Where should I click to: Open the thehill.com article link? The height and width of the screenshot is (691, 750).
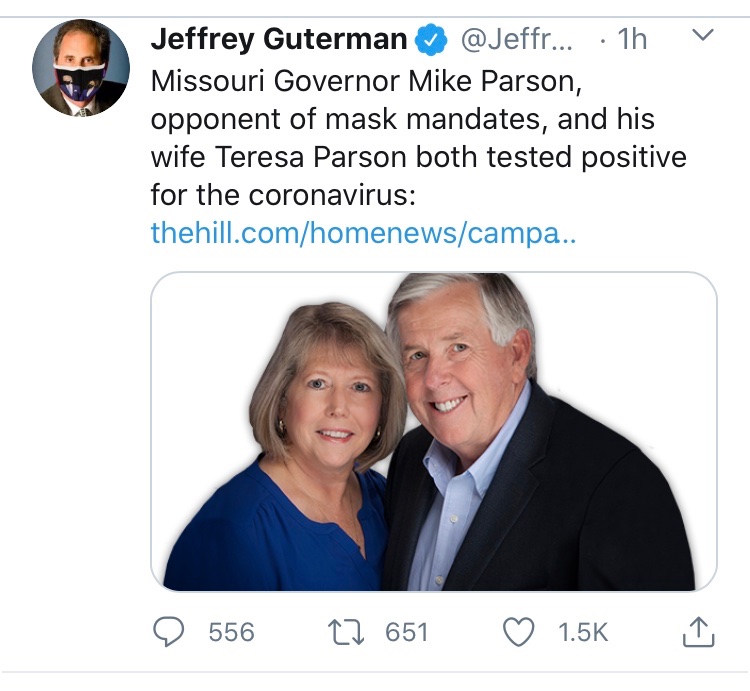pyautogui.click(x=363, y=233)
